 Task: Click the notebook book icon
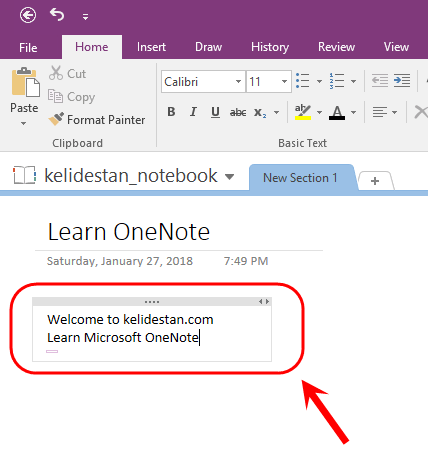[24, 175]
